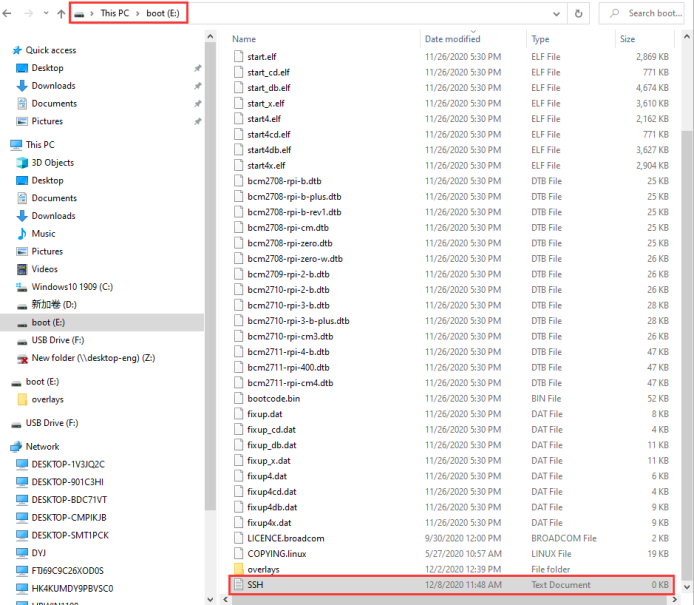Open network computer HK4KUMDY9PBVSC0
Viewport: 694px width, 605px height.
[x=72, y=588]
